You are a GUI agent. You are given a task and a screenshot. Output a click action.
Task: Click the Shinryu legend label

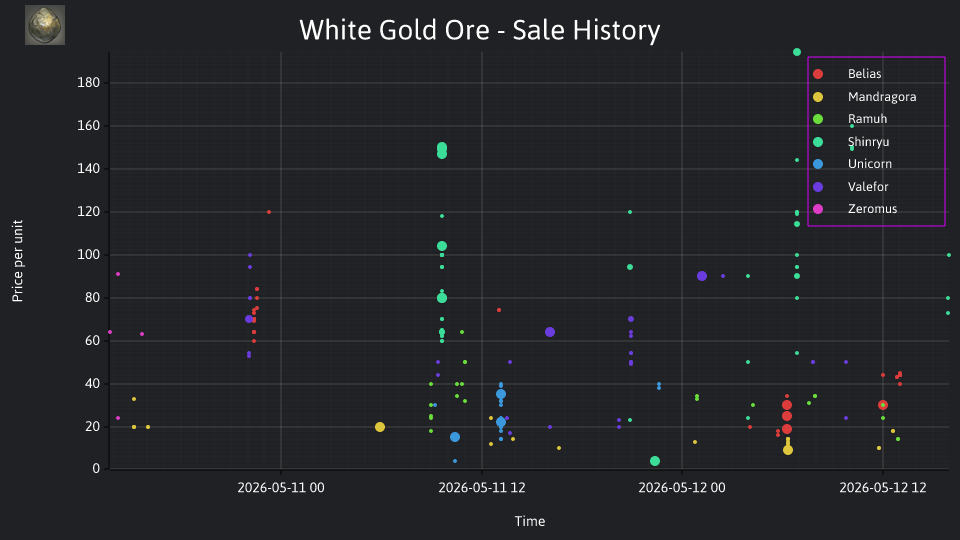[x=868, y=142]
